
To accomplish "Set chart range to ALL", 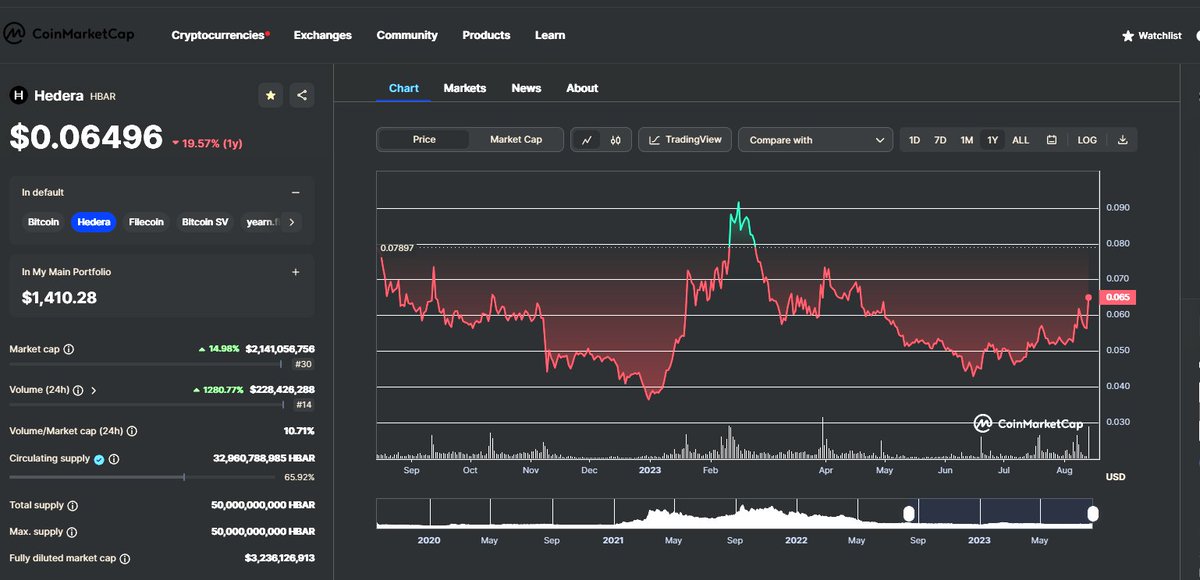I will tap(1020, 140).
